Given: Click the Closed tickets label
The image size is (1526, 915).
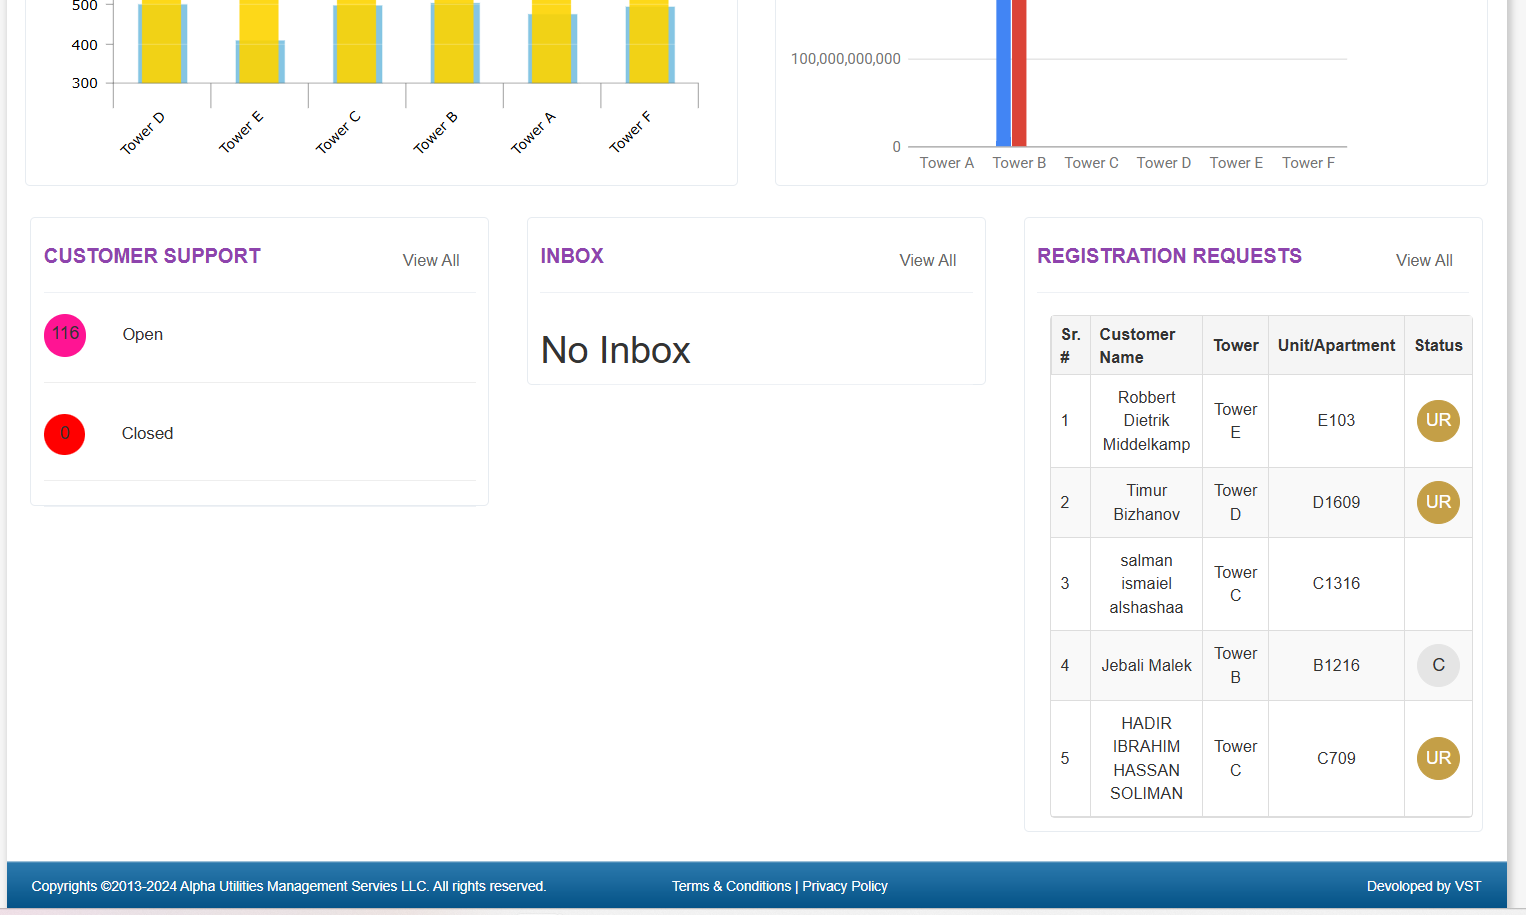Looking at the screenshot, I should (147, 434).
